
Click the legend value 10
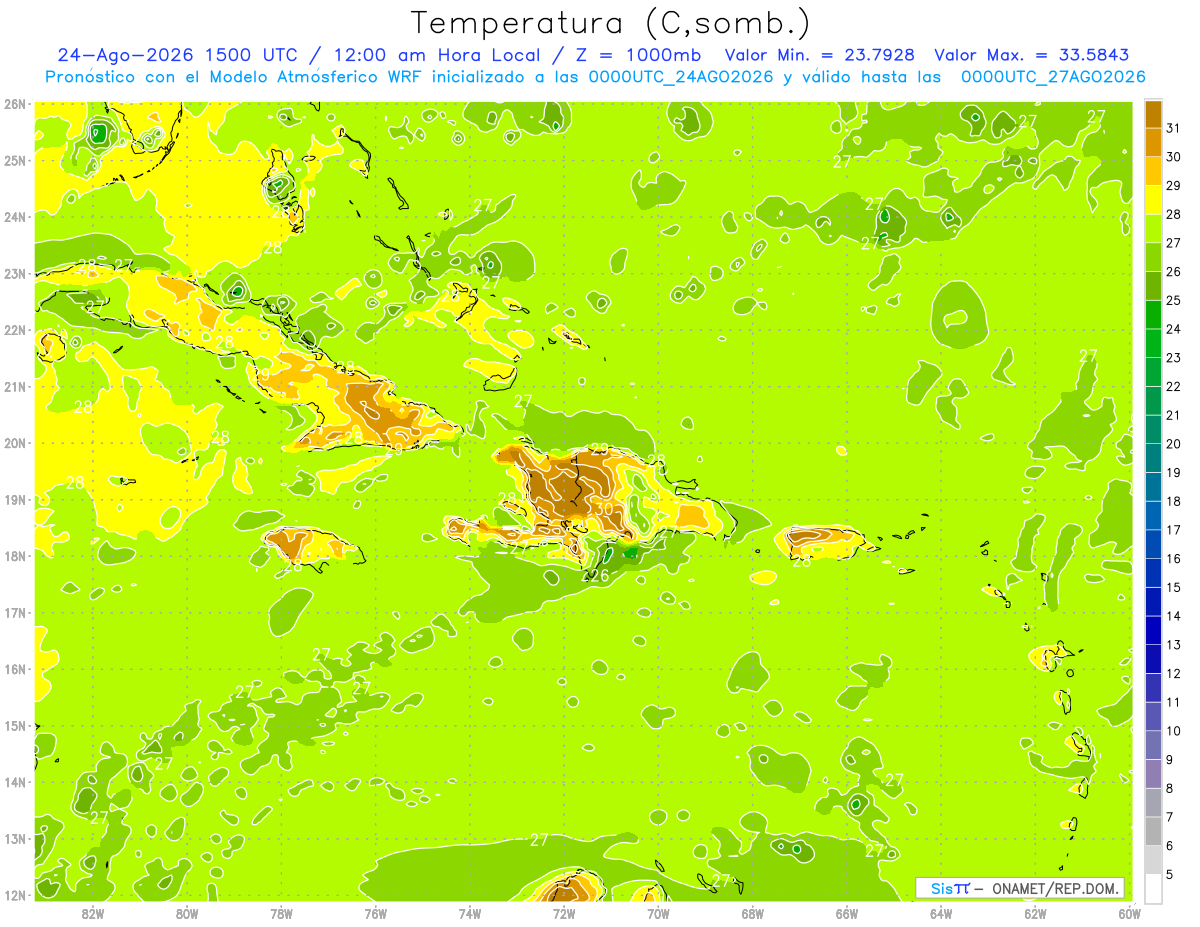click(x=1173, y=731)
